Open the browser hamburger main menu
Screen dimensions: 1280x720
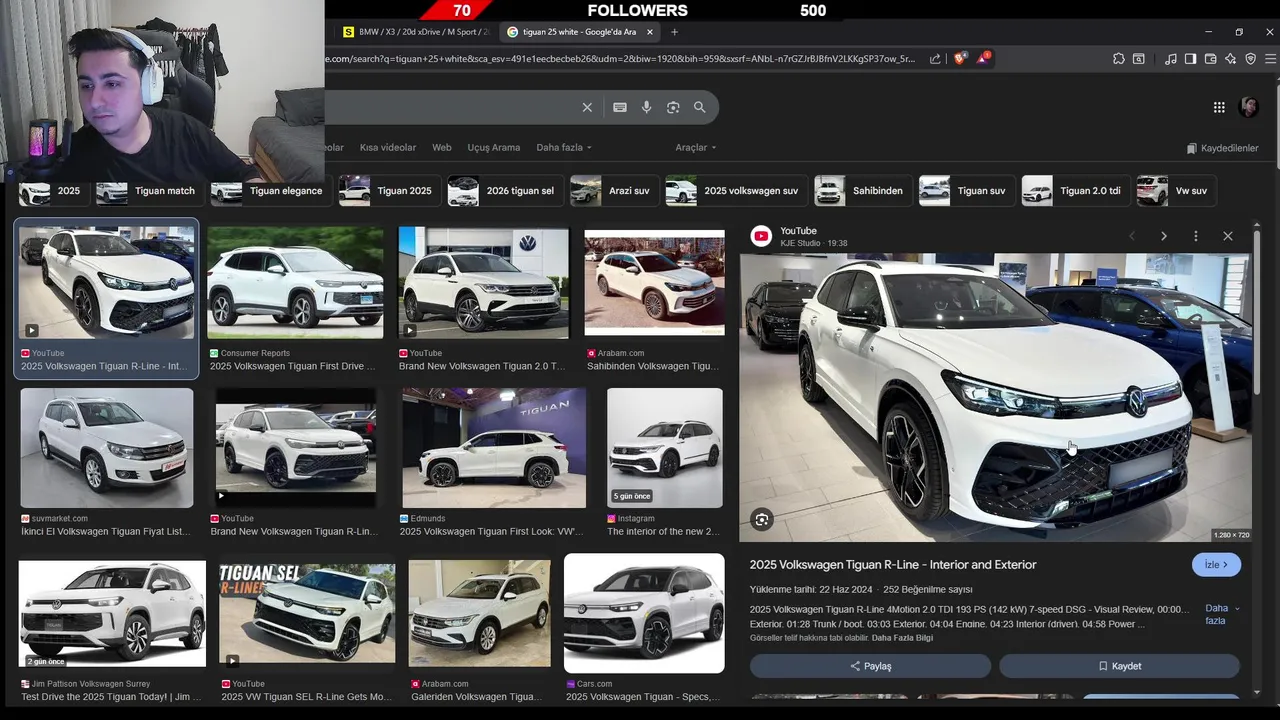tap(1270, 59)
